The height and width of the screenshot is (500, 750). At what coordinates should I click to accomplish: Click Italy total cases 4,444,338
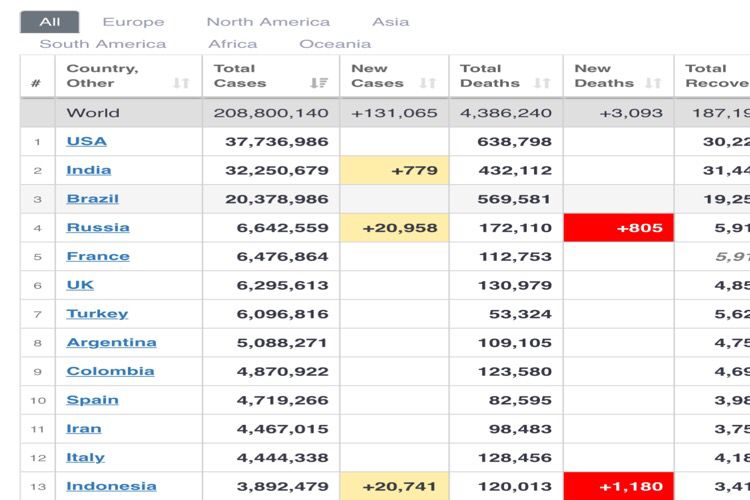[x=283, y=457]
